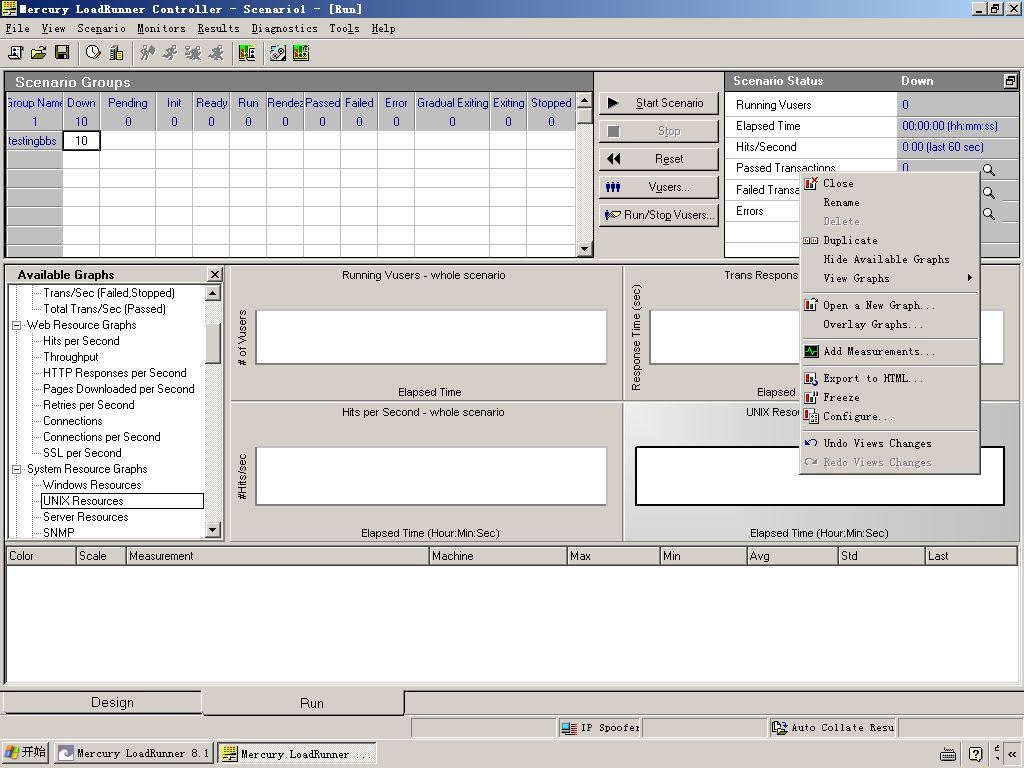The width and height of the screenshot is (1024, 768).
Task: Close the Available Graphs panel
Action: pos(214,274)
